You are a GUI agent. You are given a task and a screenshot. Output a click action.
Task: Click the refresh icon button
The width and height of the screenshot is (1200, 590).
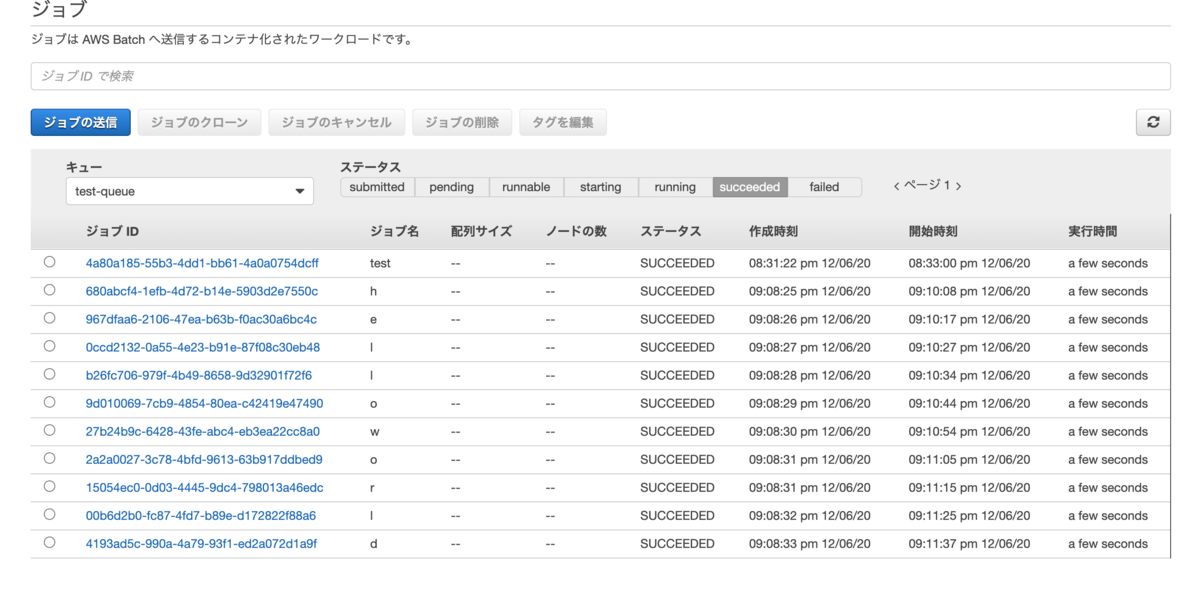click(x=1153, y=122)
